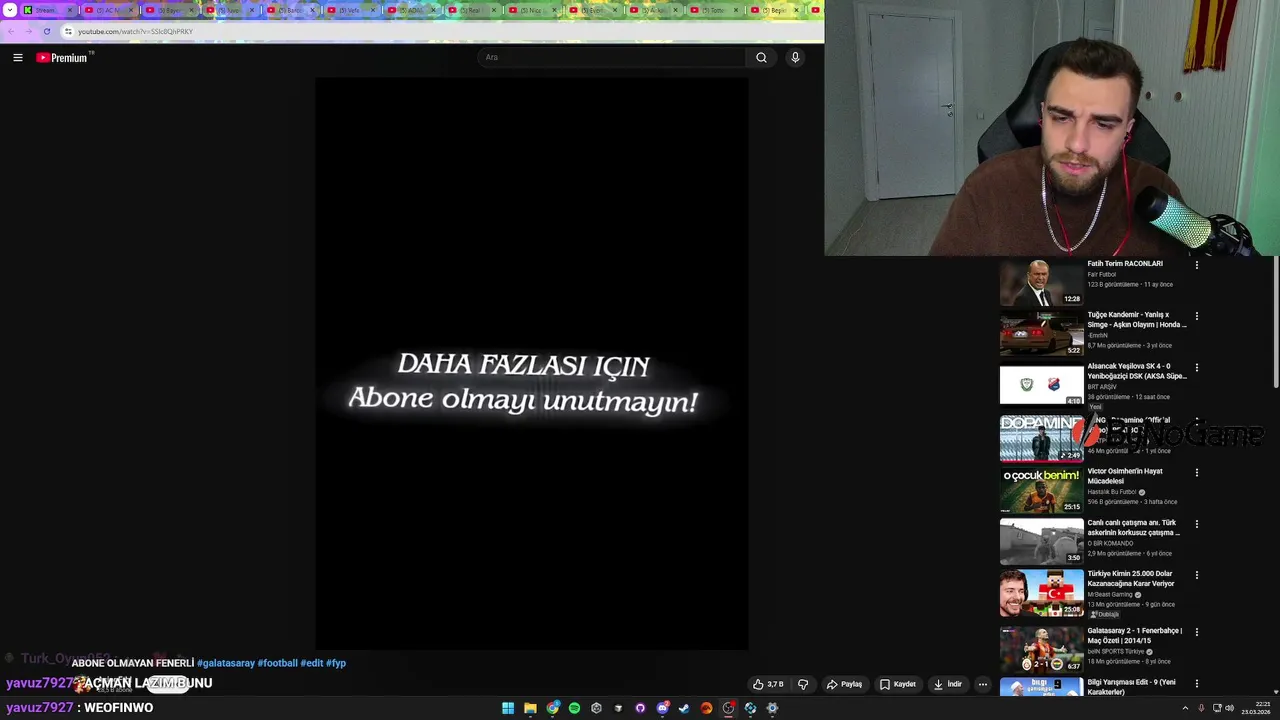Open GitHub Desktop from taskbar
1280x720 pixels.
coord(640,708)
